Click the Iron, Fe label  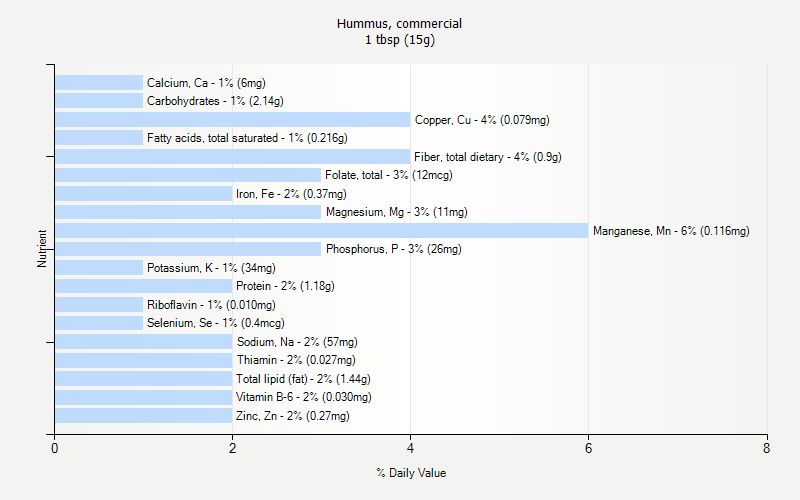[x=291, y=194]
